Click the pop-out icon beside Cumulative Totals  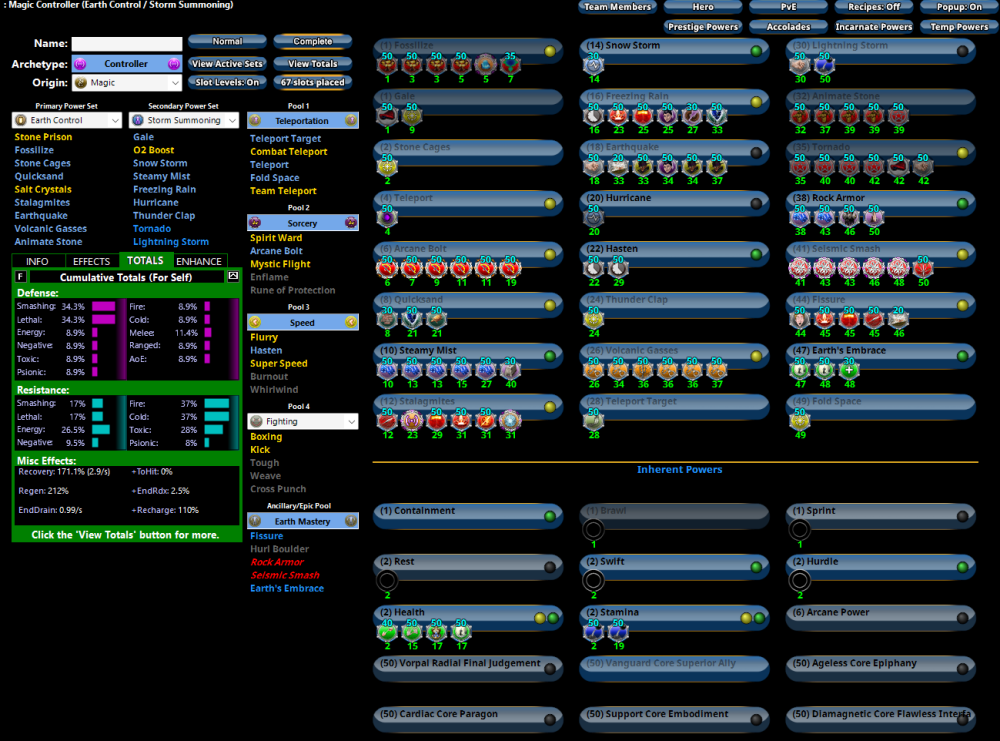(233, 276)
